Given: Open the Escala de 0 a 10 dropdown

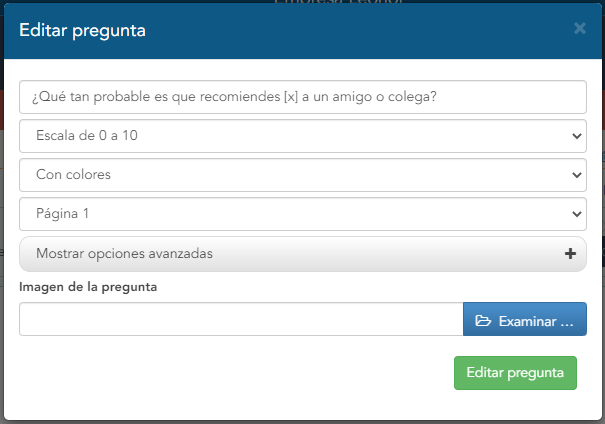Looking at the screenshot, I should (x=303, y=136).
